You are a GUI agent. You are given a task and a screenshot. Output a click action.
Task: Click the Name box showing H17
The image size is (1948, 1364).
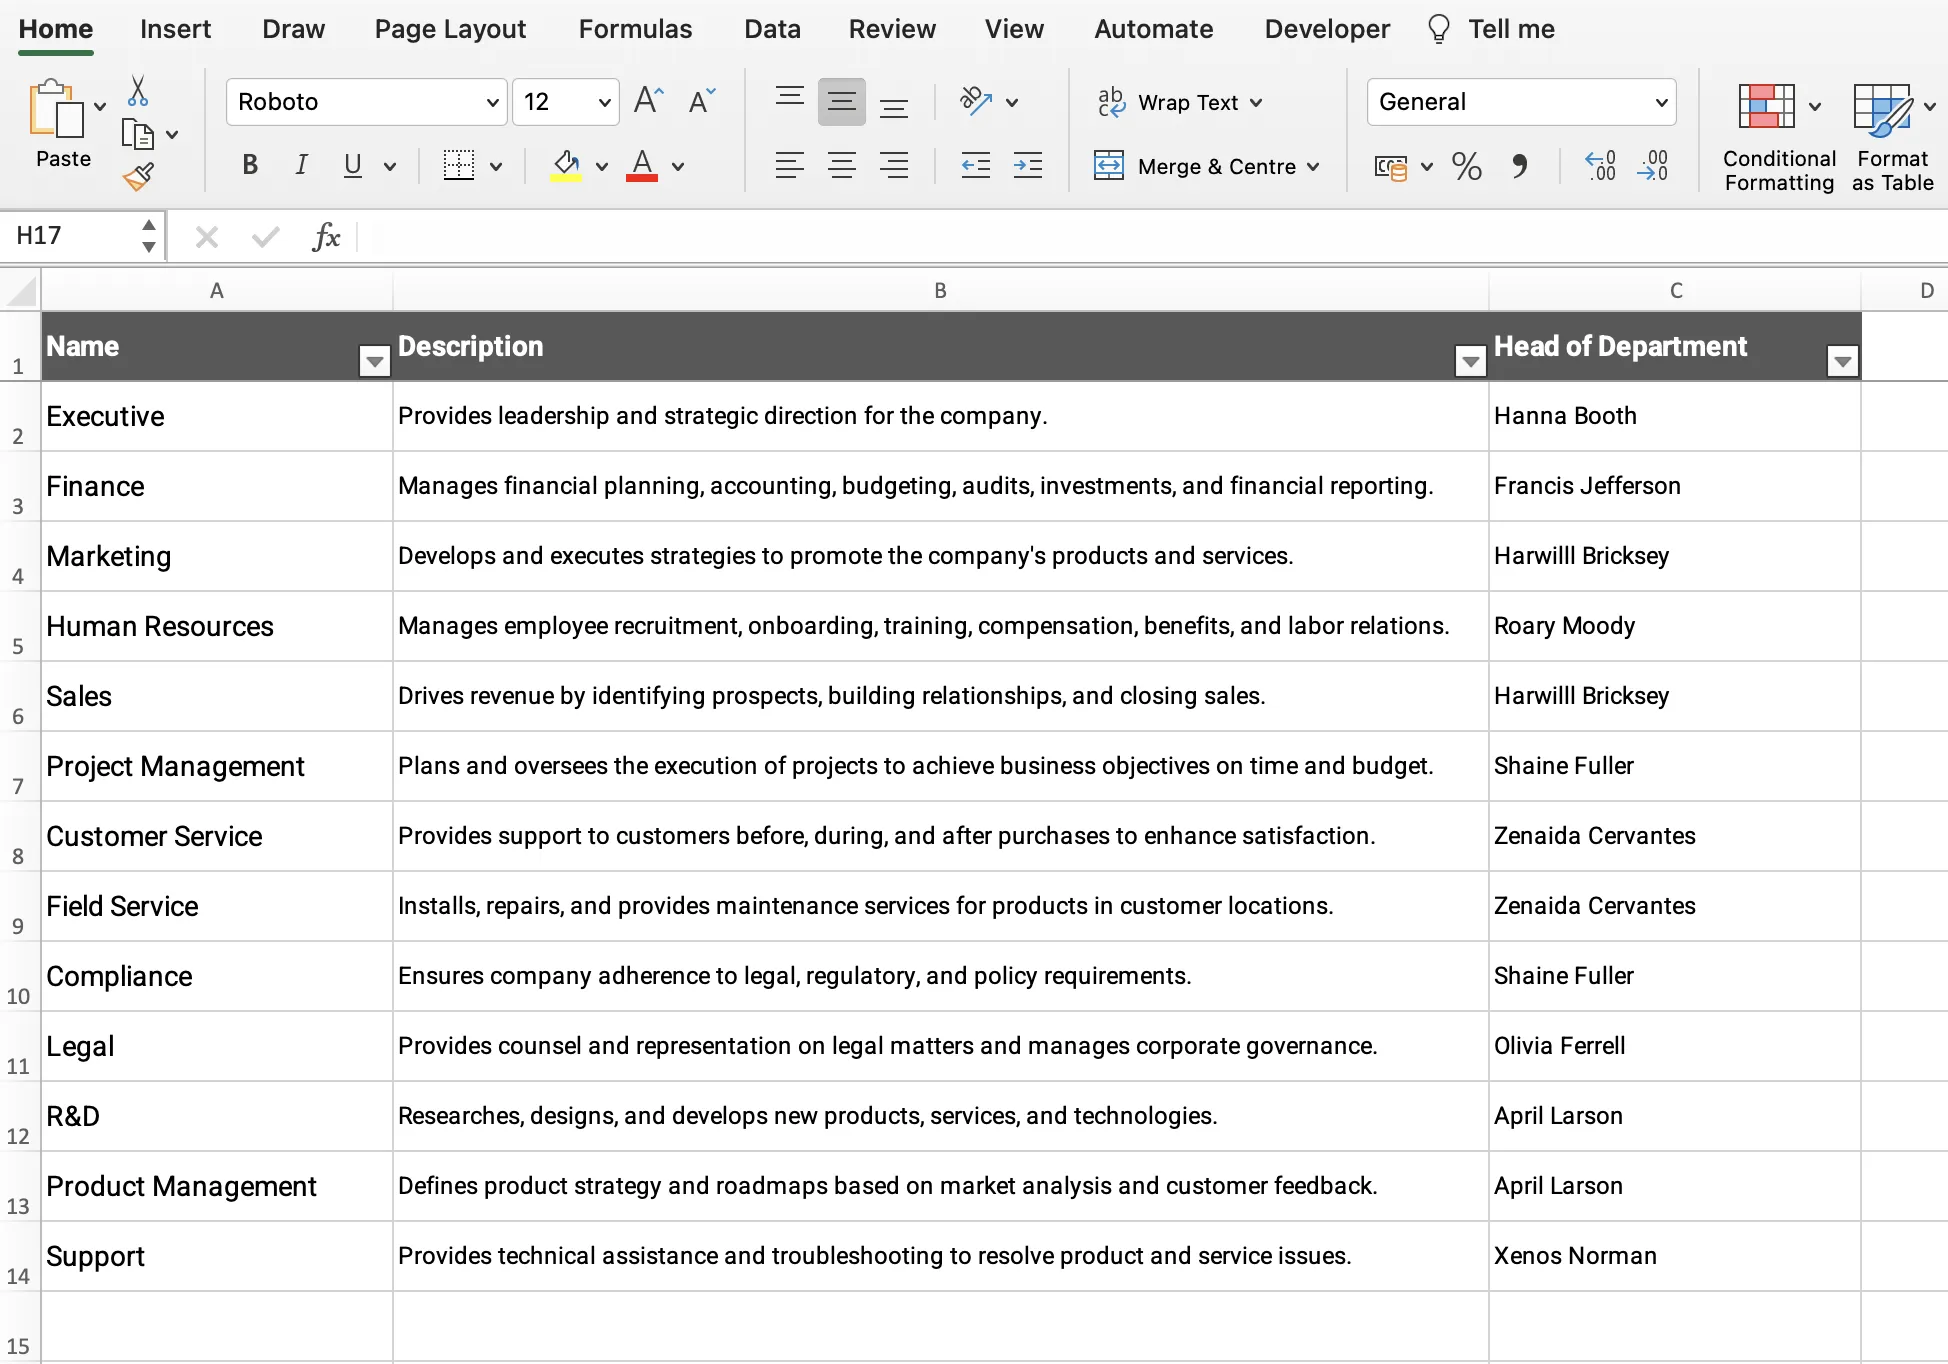(70, 236)
